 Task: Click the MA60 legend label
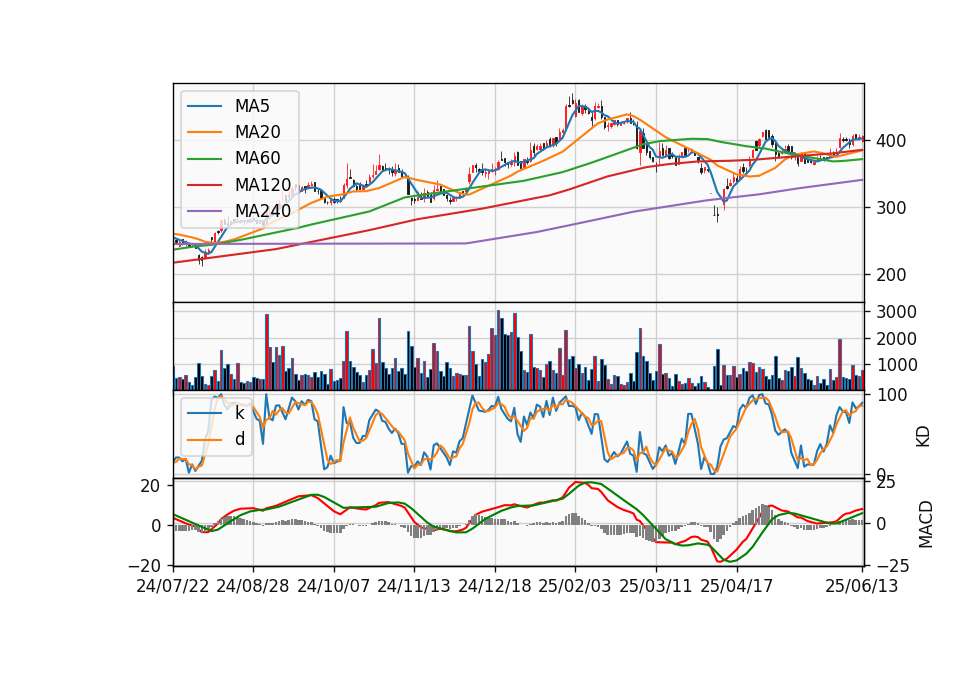coord(257,158)
